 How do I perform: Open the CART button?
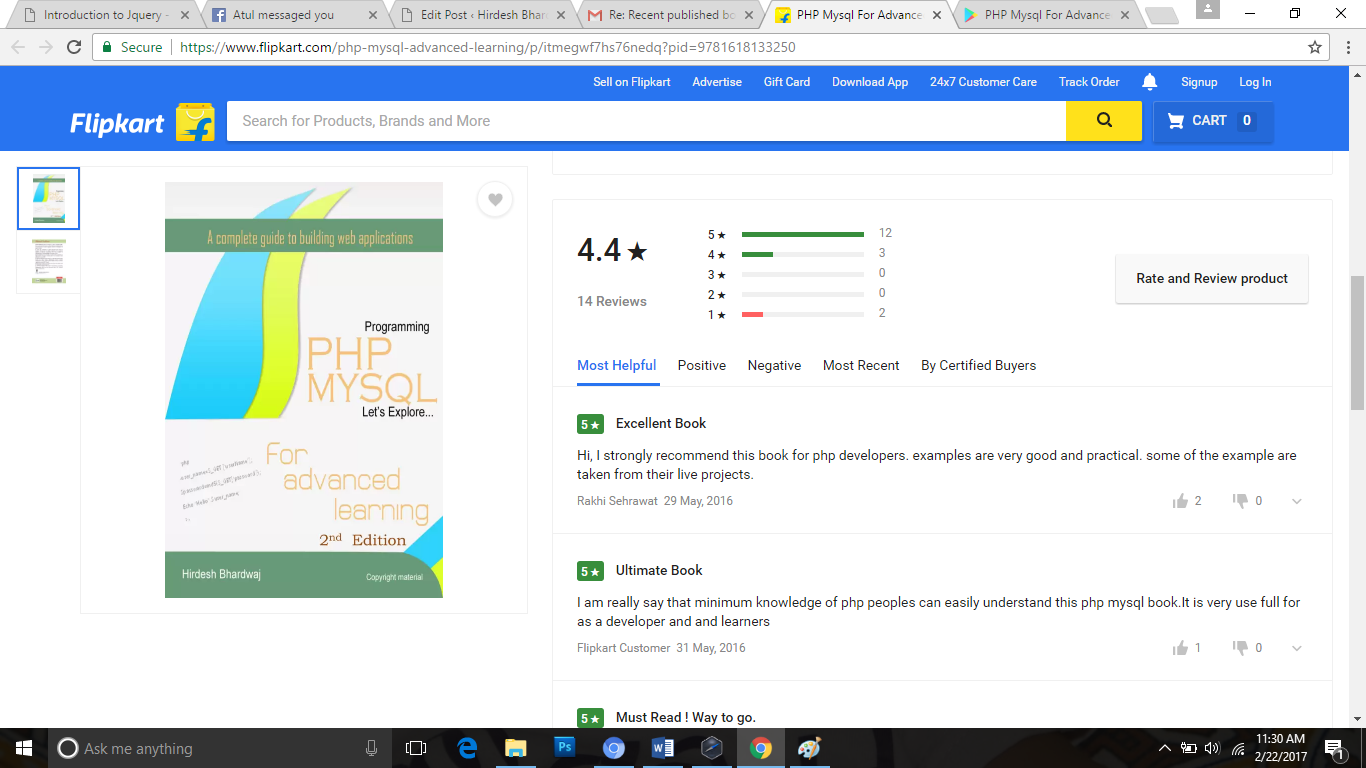tap(1213, 121)
